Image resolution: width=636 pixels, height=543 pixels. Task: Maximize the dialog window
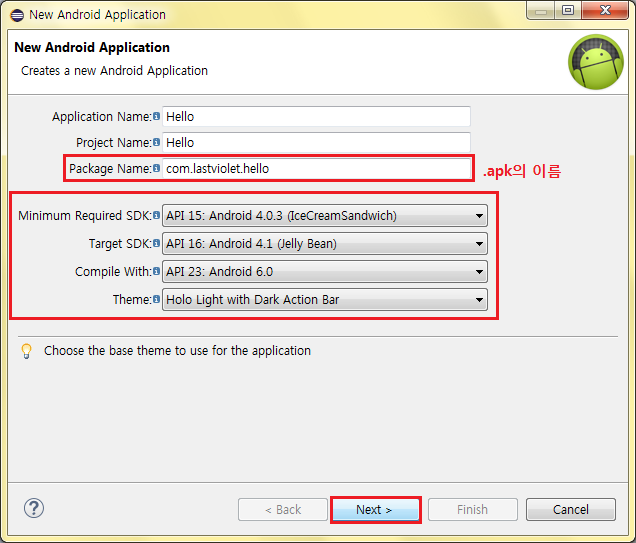[568, 10]
